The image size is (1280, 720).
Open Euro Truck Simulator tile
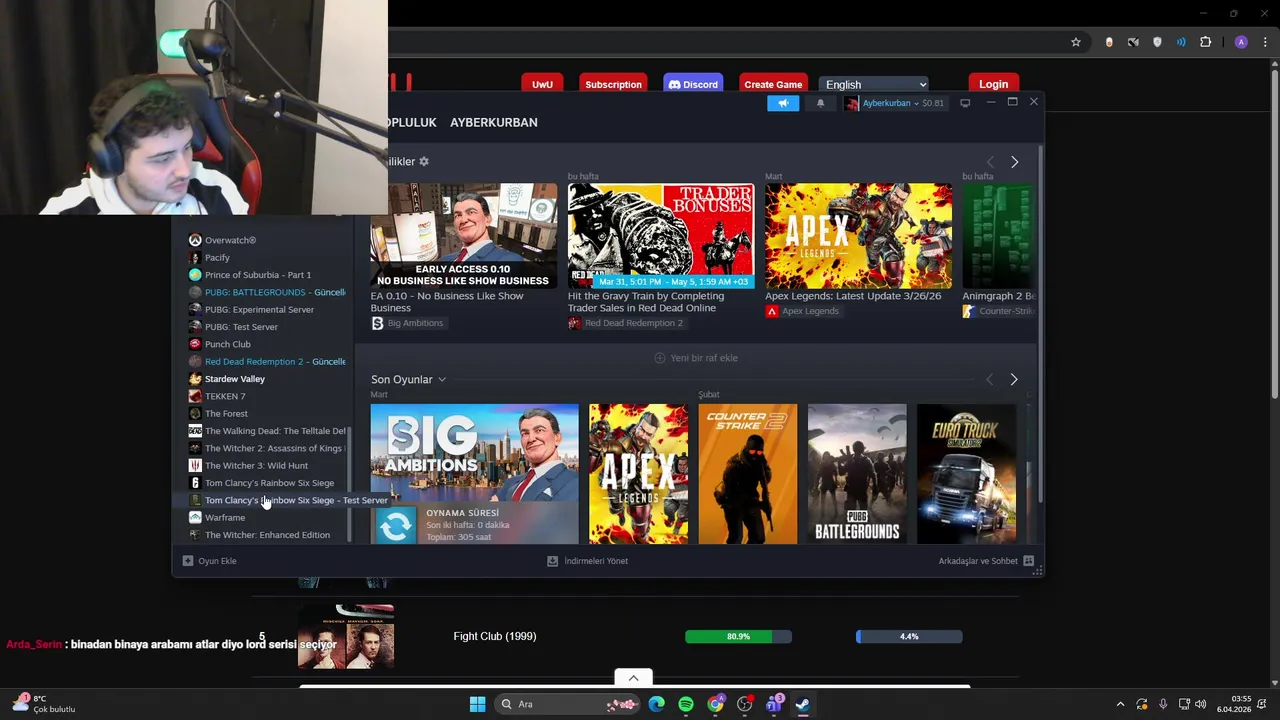(966, 474)
